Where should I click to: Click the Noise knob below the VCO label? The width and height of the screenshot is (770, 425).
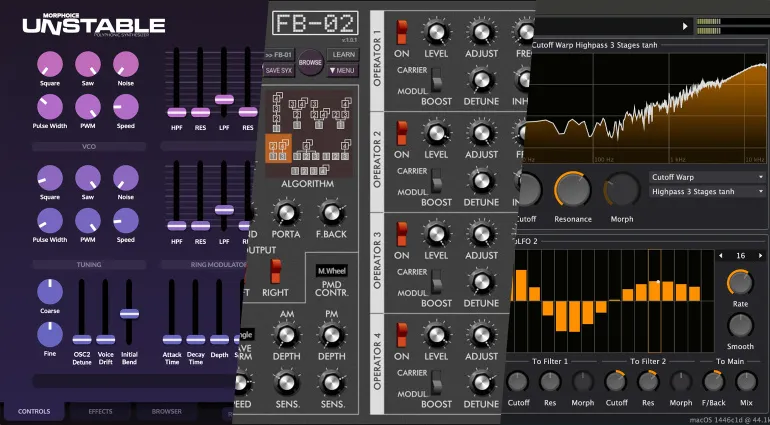(x=126, y=178)
